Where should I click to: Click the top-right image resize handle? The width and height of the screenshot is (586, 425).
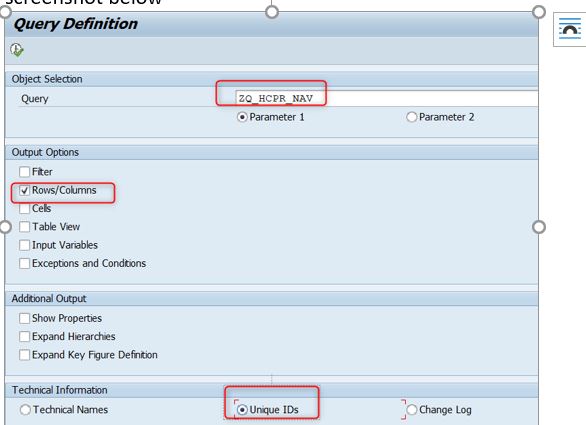pos(539,12)
